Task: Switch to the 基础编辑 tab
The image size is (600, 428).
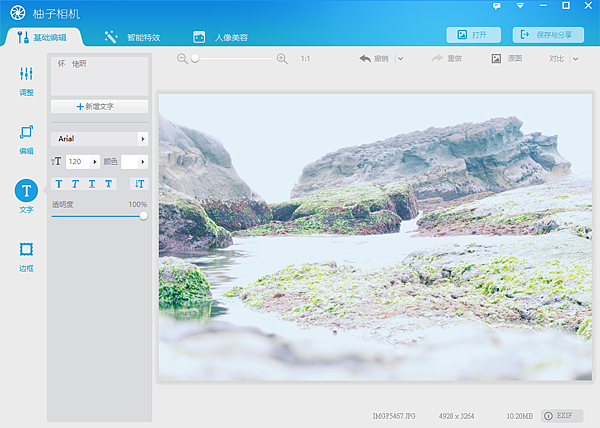Action: point(42,37)
